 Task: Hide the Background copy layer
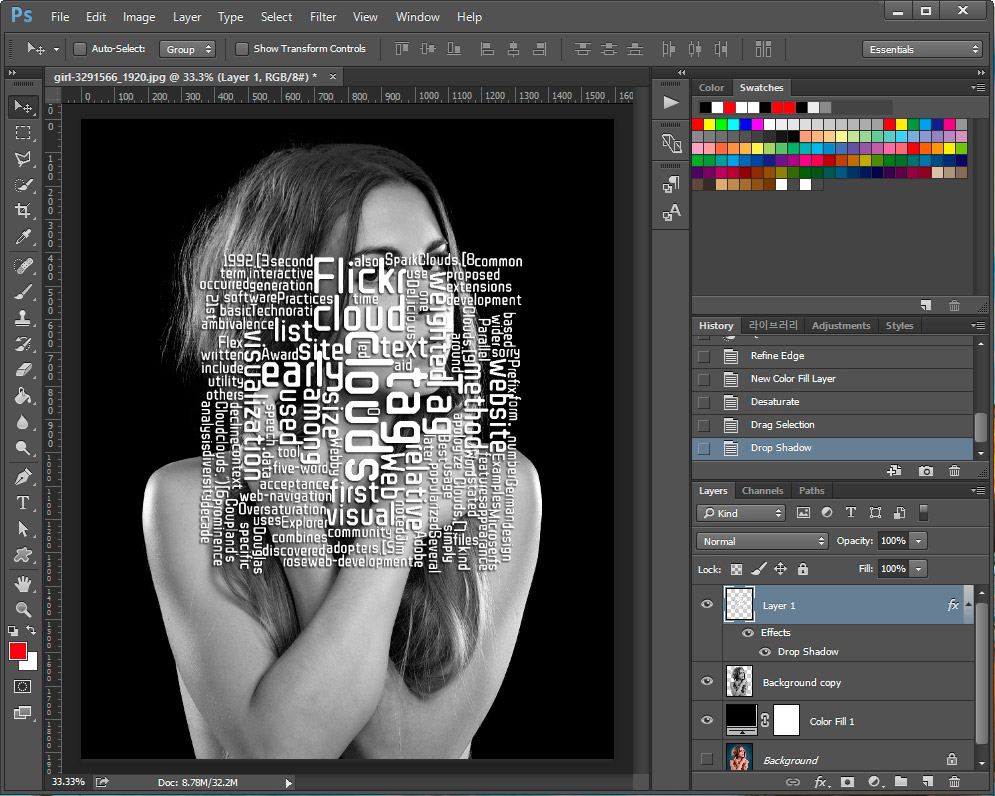706,681
